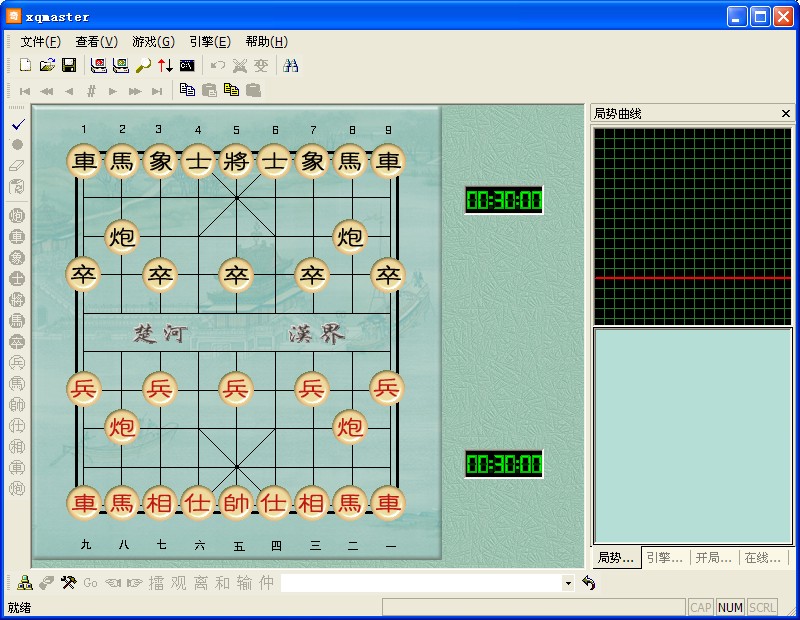Open the 文件(F) menu
The image size is (800, 620).
(x=40, y=42)
